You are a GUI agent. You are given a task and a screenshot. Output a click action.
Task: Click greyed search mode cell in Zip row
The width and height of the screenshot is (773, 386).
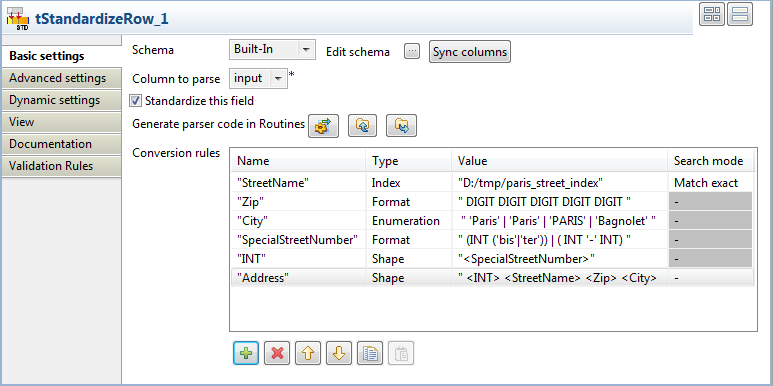(x=710, y=202)
